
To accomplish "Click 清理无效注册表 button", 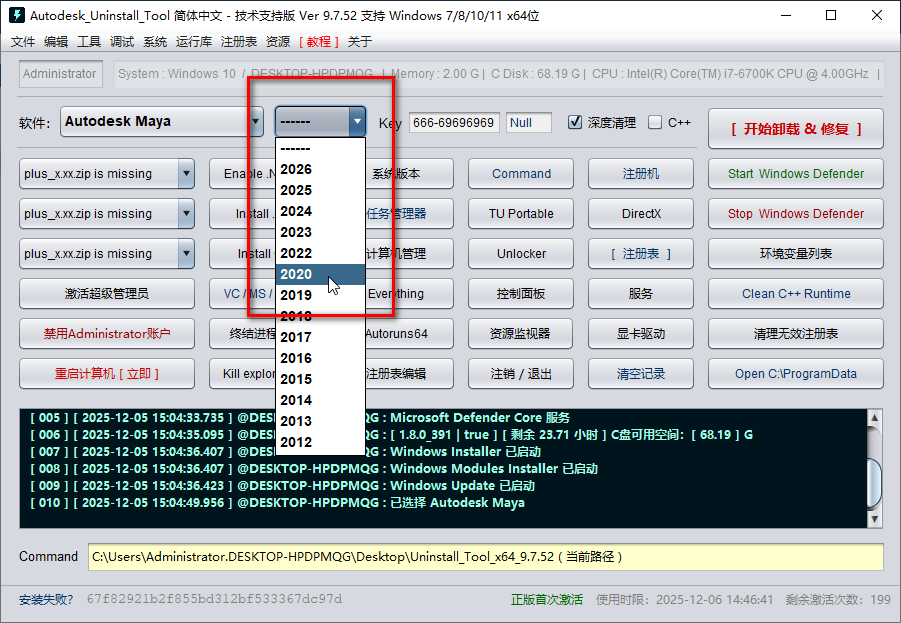I will pos(796,333).
